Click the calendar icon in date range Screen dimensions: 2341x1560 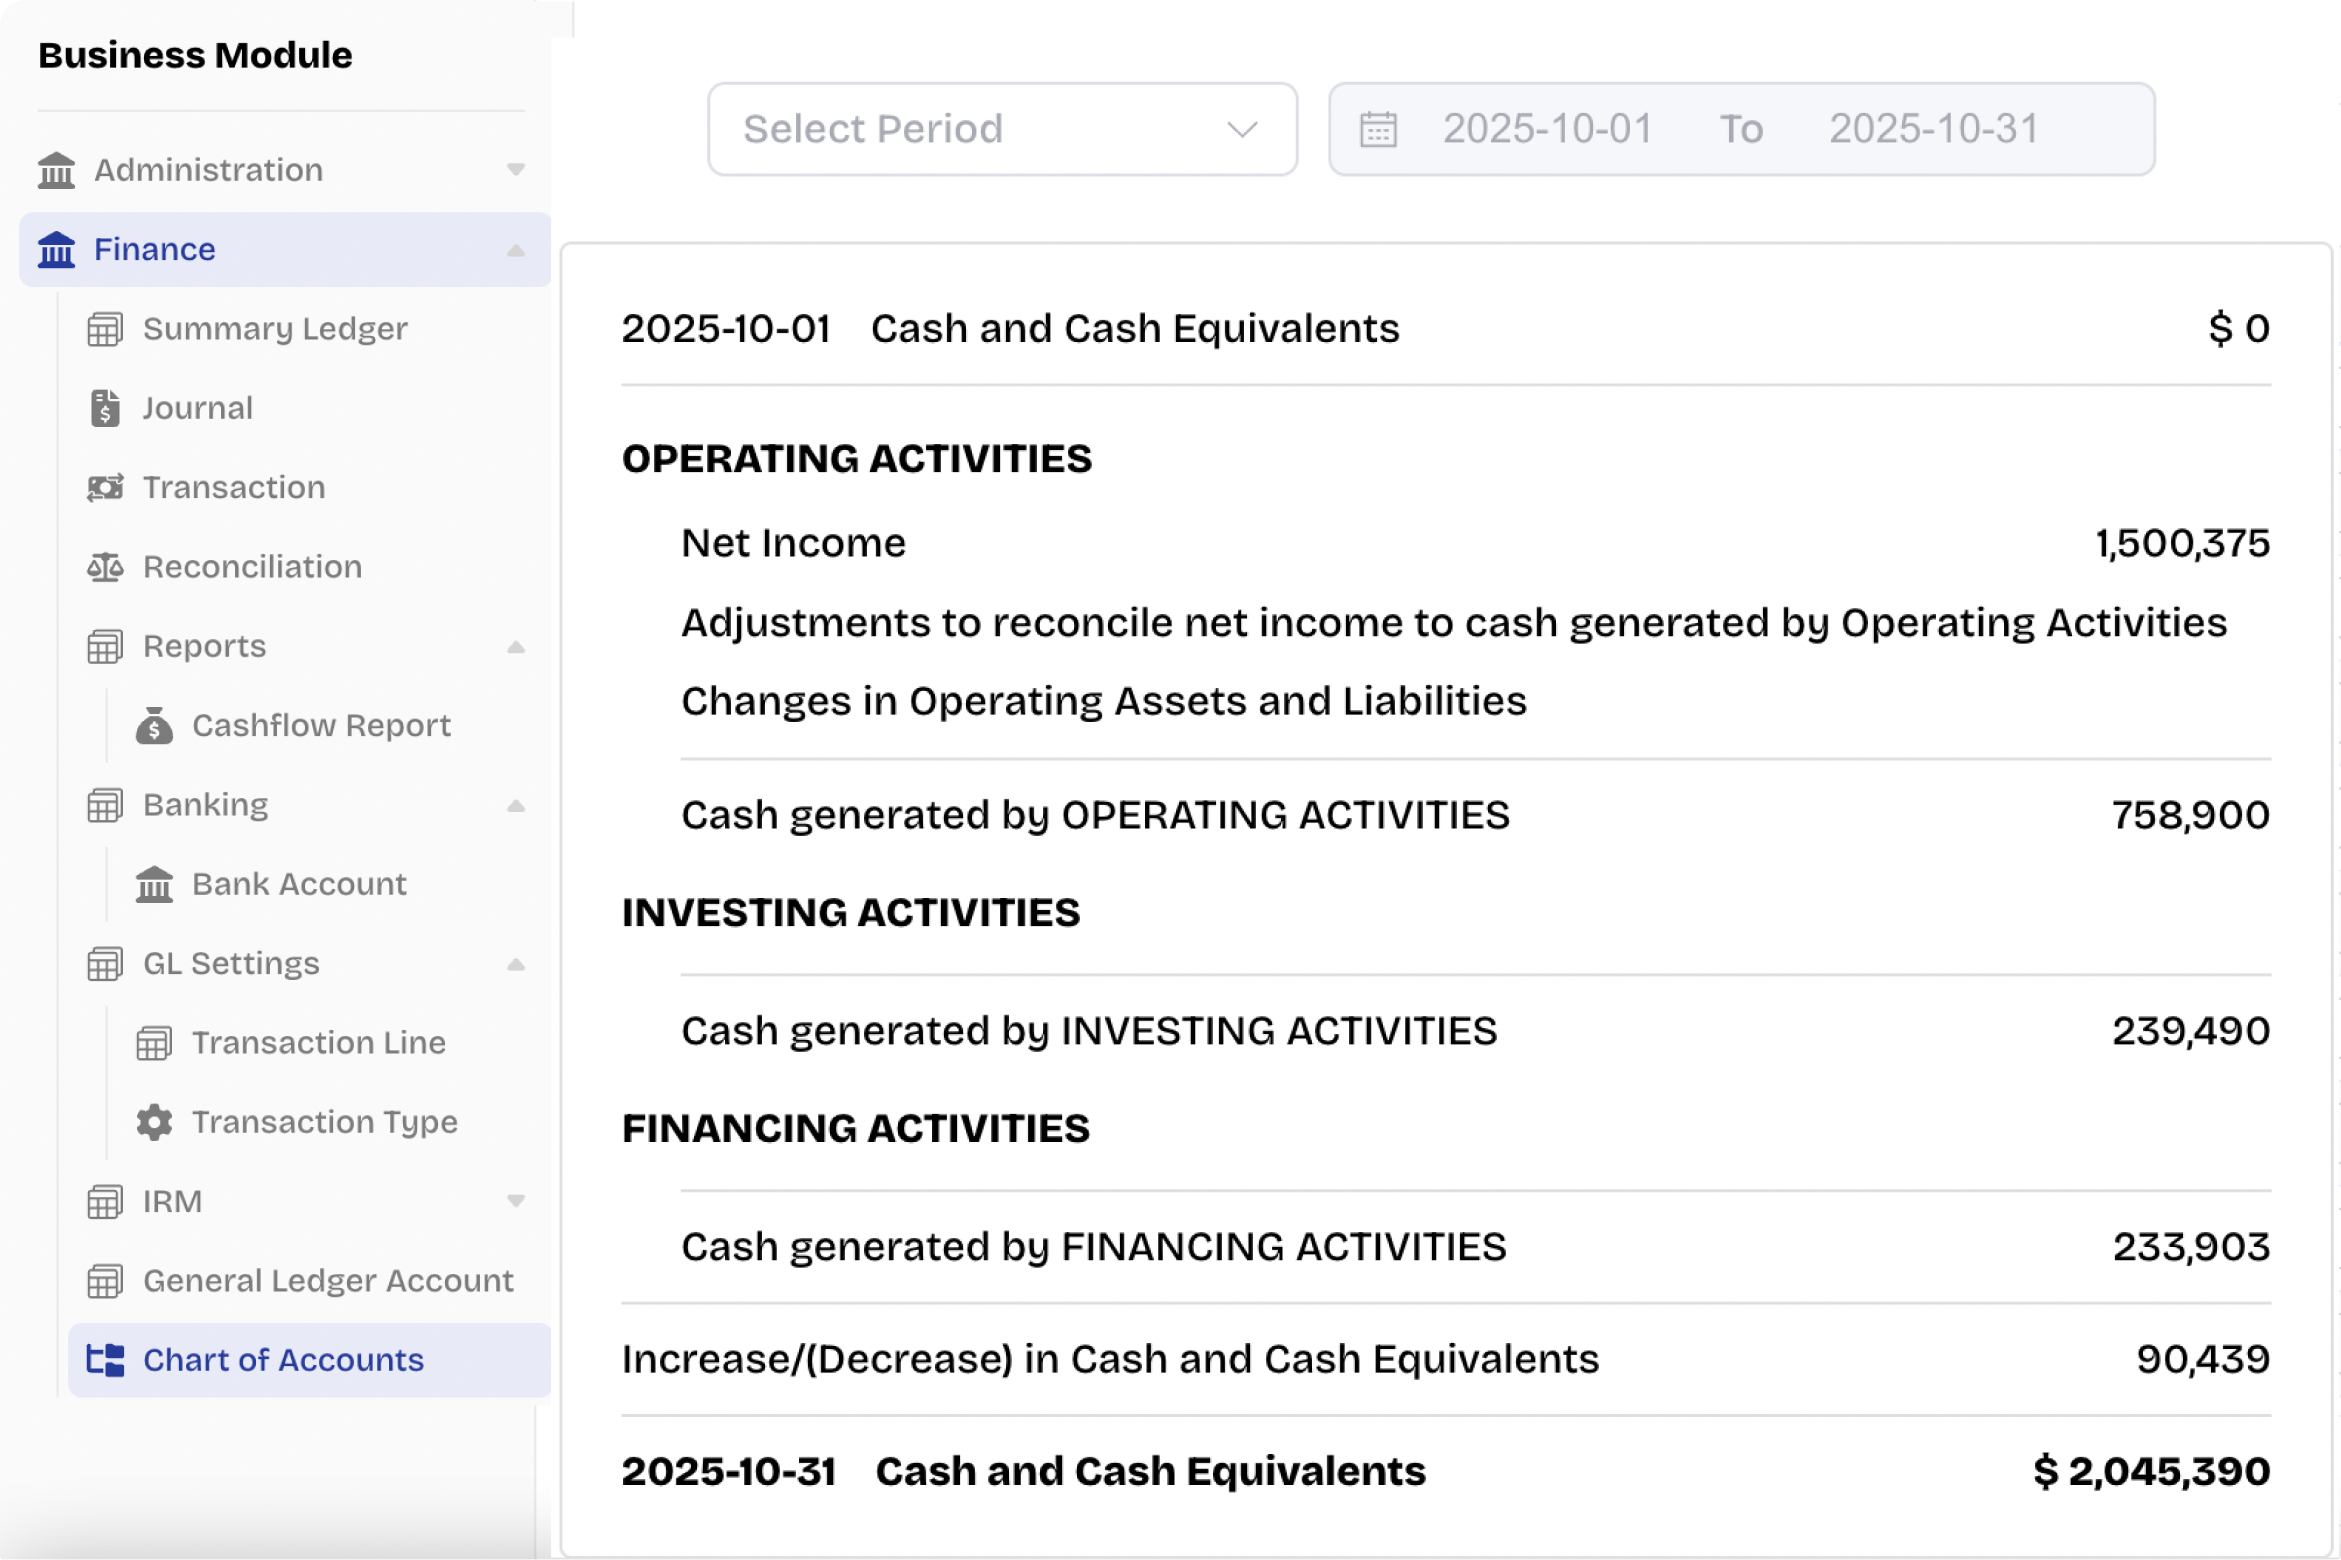click(1378, 130)
